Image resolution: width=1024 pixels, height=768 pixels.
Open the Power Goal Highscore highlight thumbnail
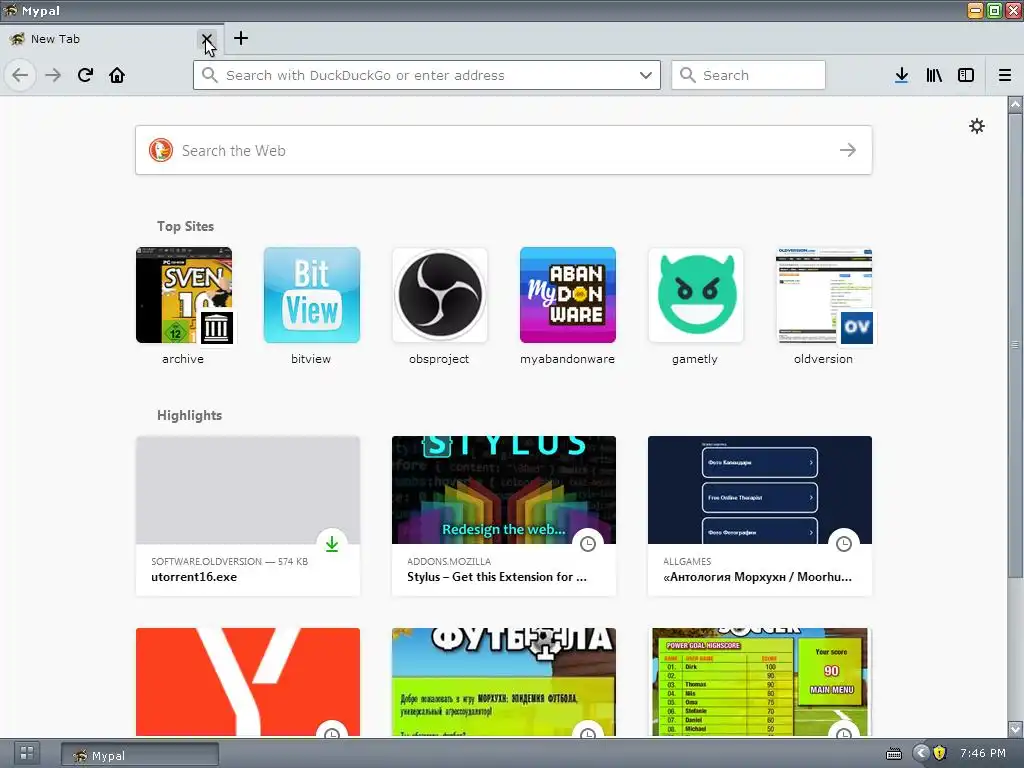coord(760,682)
